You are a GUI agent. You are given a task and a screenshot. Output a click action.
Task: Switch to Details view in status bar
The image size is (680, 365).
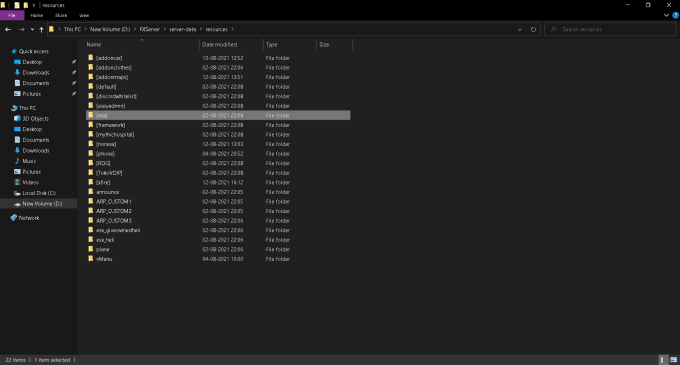tap(662, 360)
